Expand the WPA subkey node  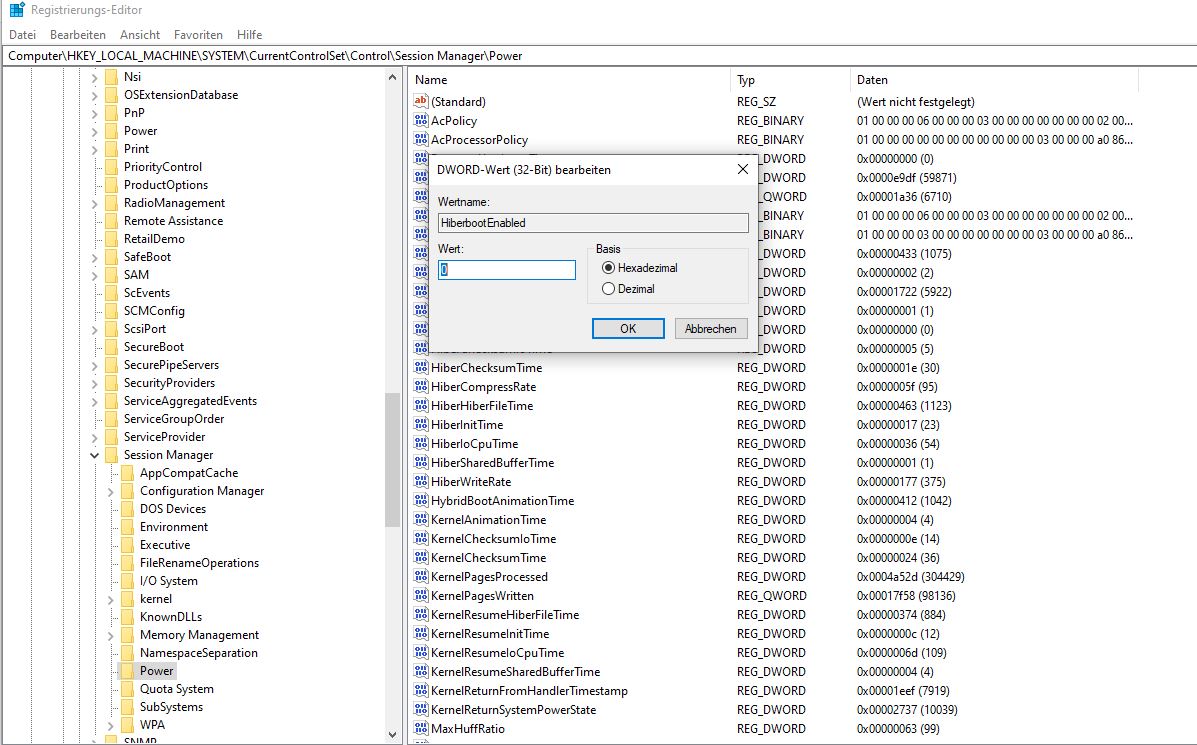pos(111,725)
